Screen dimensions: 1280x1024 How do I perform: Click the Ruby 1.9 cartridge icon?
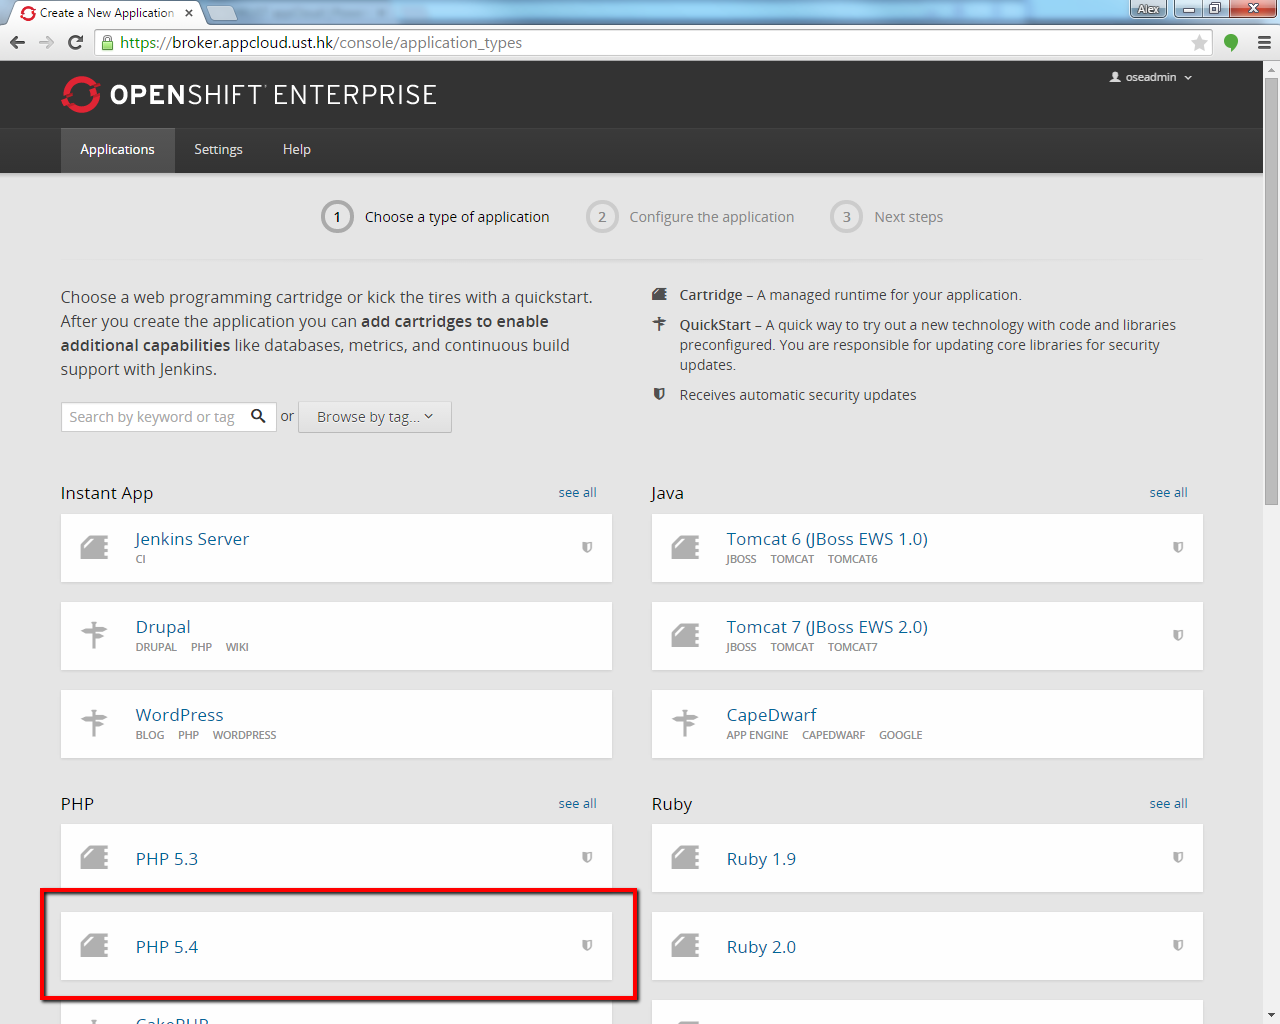pos(685,858)
